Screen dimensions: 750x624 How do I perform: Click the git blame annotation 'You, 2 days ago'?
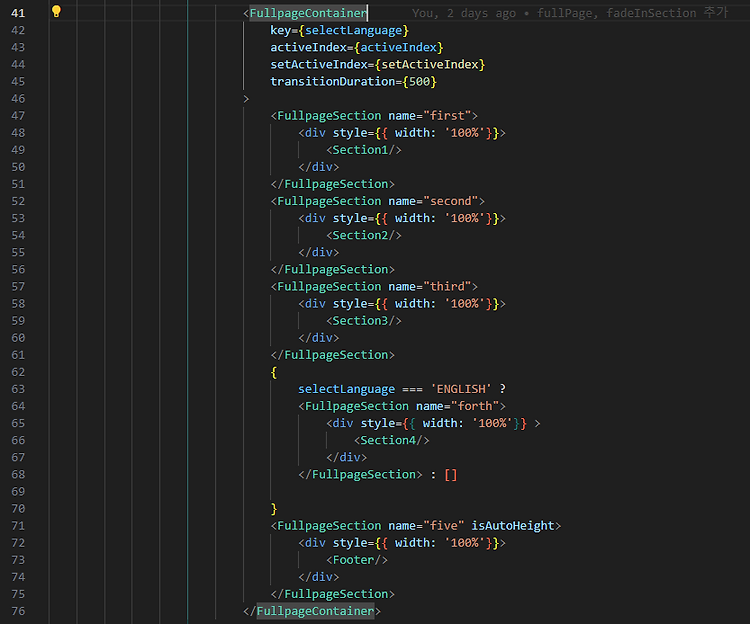click(x=464, y=13)
